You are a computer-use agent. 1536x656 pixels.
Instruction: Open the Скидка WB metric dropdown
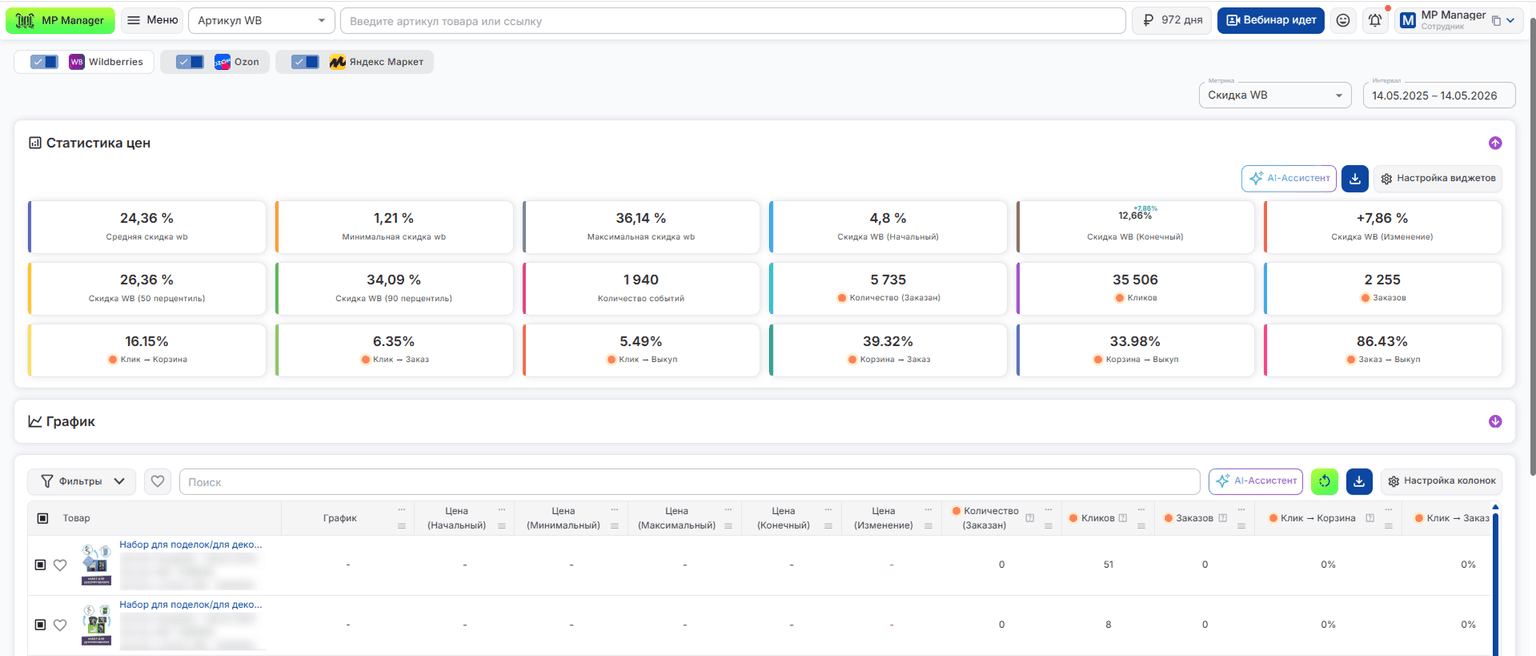[x=1276, y=95]
